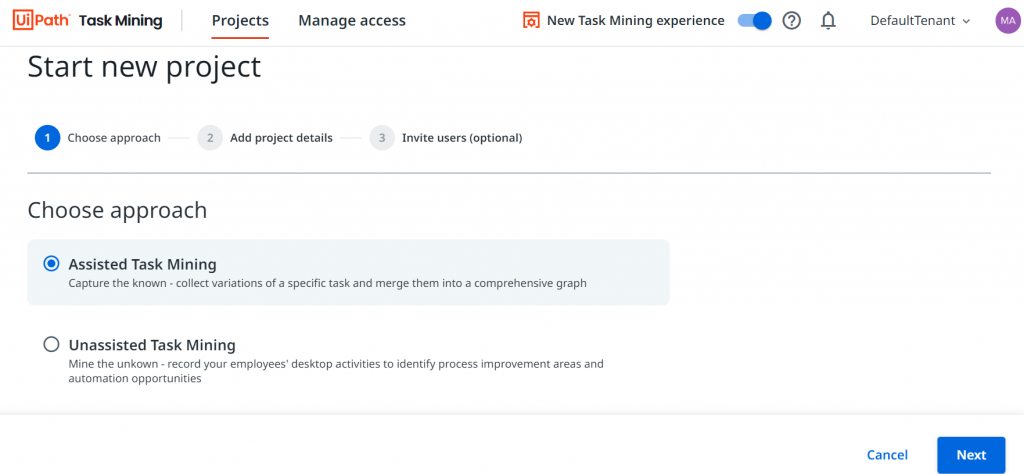Screen dimensions: 1024x474
Task: Click the UiPath logo icon
Action: 42,21
